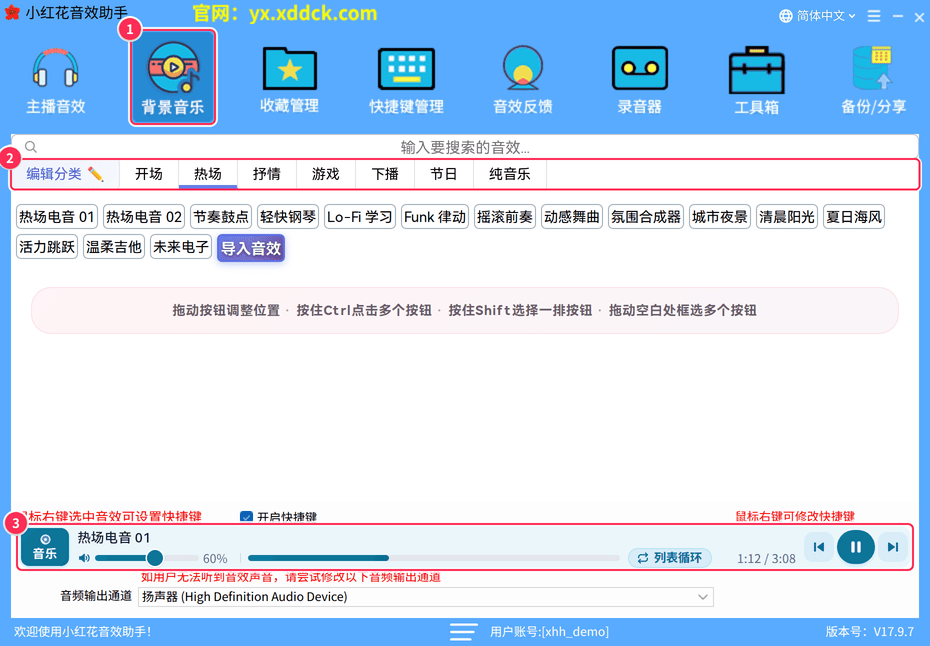
Task: Open the hamburger menu in title bar
Action: [x=874, y=16]
